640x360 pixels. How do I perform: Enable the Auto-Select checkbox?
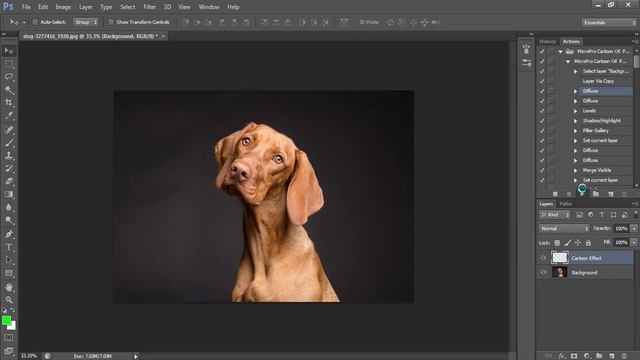35,22
